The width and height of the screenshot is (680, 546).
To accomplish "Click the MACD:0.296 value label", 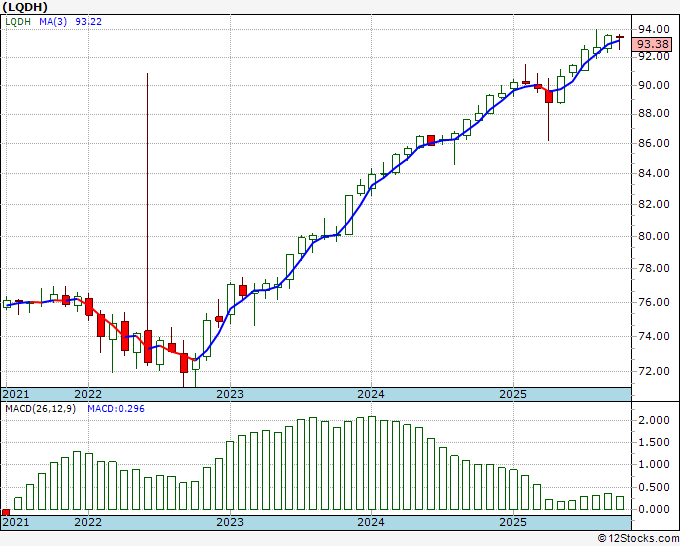I will coord(116,409).
